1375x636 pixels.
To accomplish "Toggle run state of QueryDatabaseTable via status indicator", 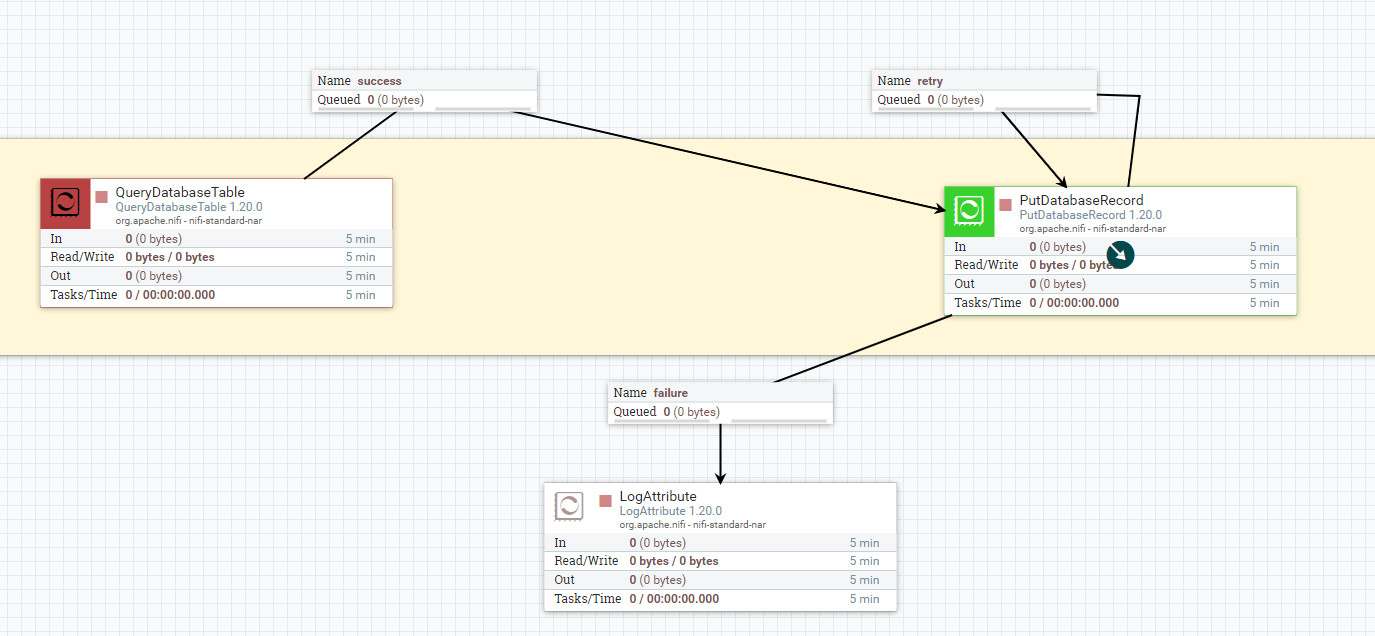I will 100,197.
